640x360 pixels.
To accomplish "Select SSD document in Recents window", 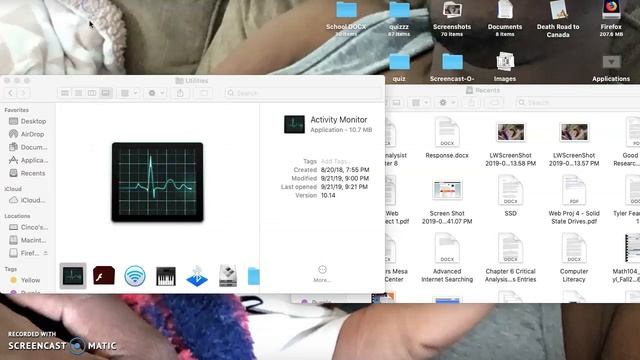I will (511, 196).
